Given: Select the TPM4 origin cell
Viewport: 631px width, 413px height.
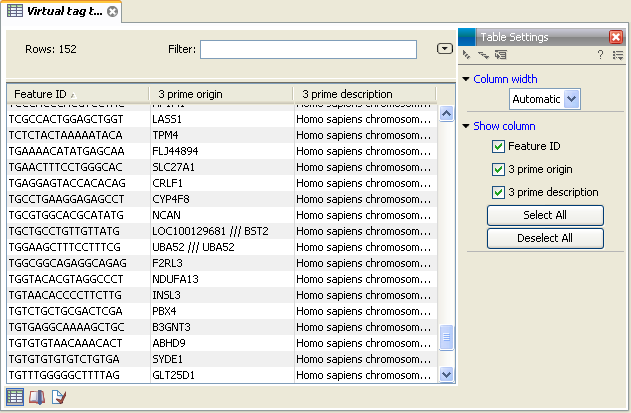Looking at the screenshot, I should (x=222, y=135).
